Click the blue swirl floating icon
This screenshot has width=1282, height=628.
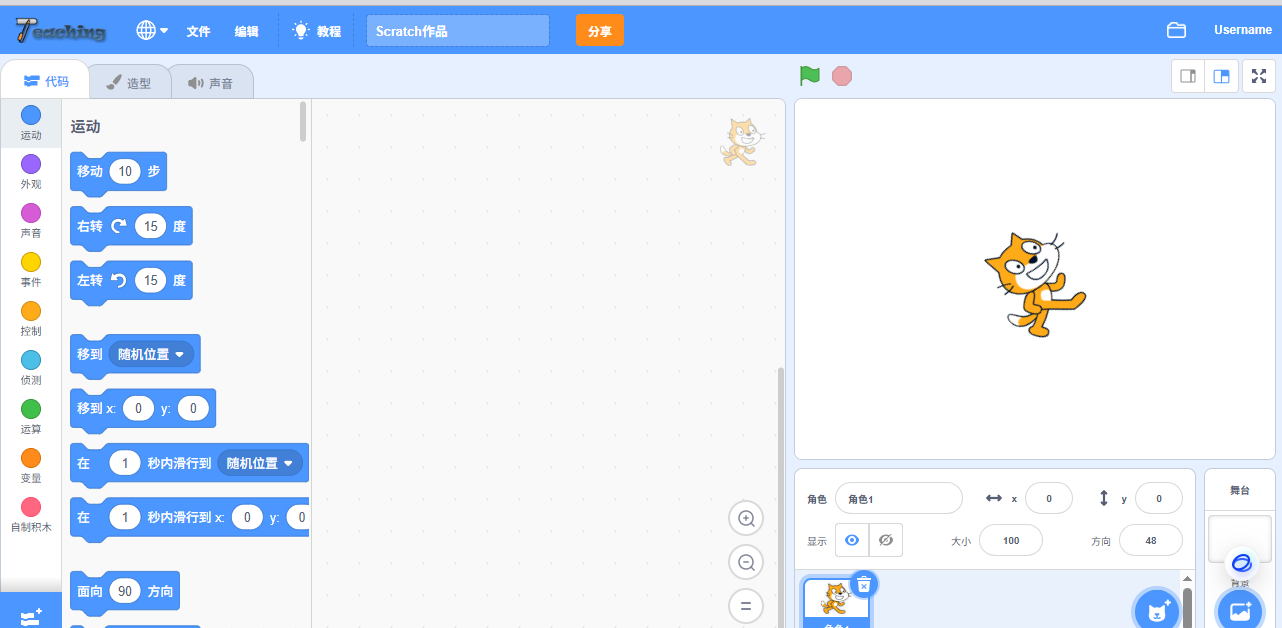[x=1241, y=563]
